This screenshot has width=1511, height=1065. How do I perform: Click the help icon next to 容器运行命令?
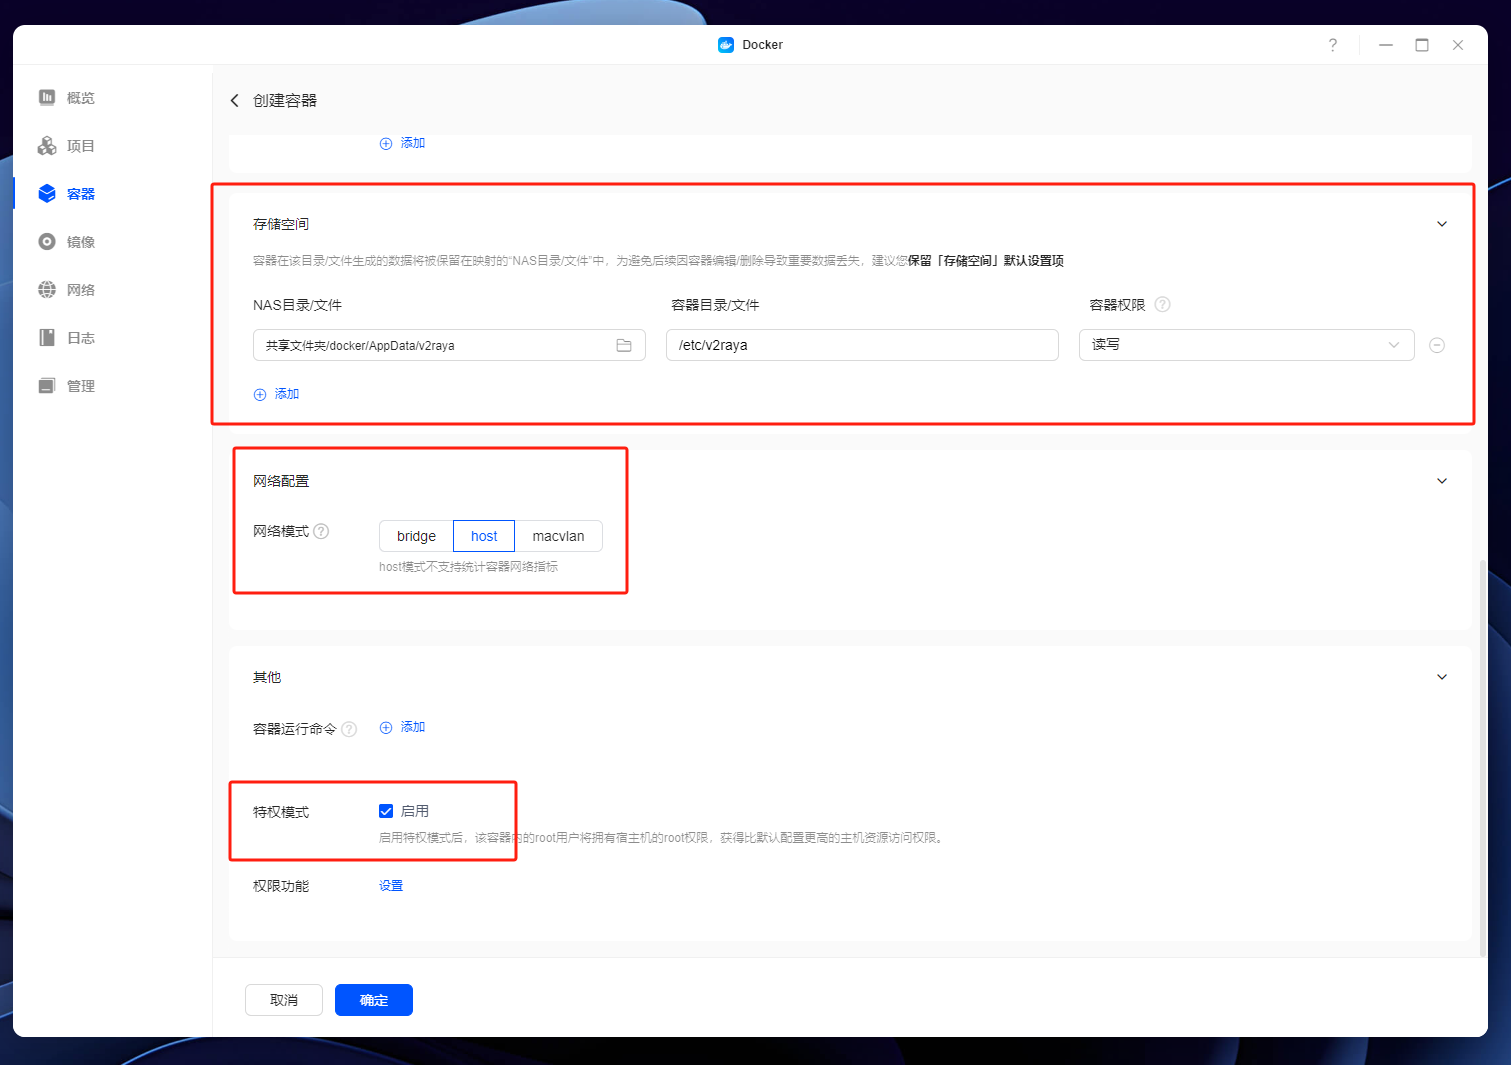tap(349, 729)
